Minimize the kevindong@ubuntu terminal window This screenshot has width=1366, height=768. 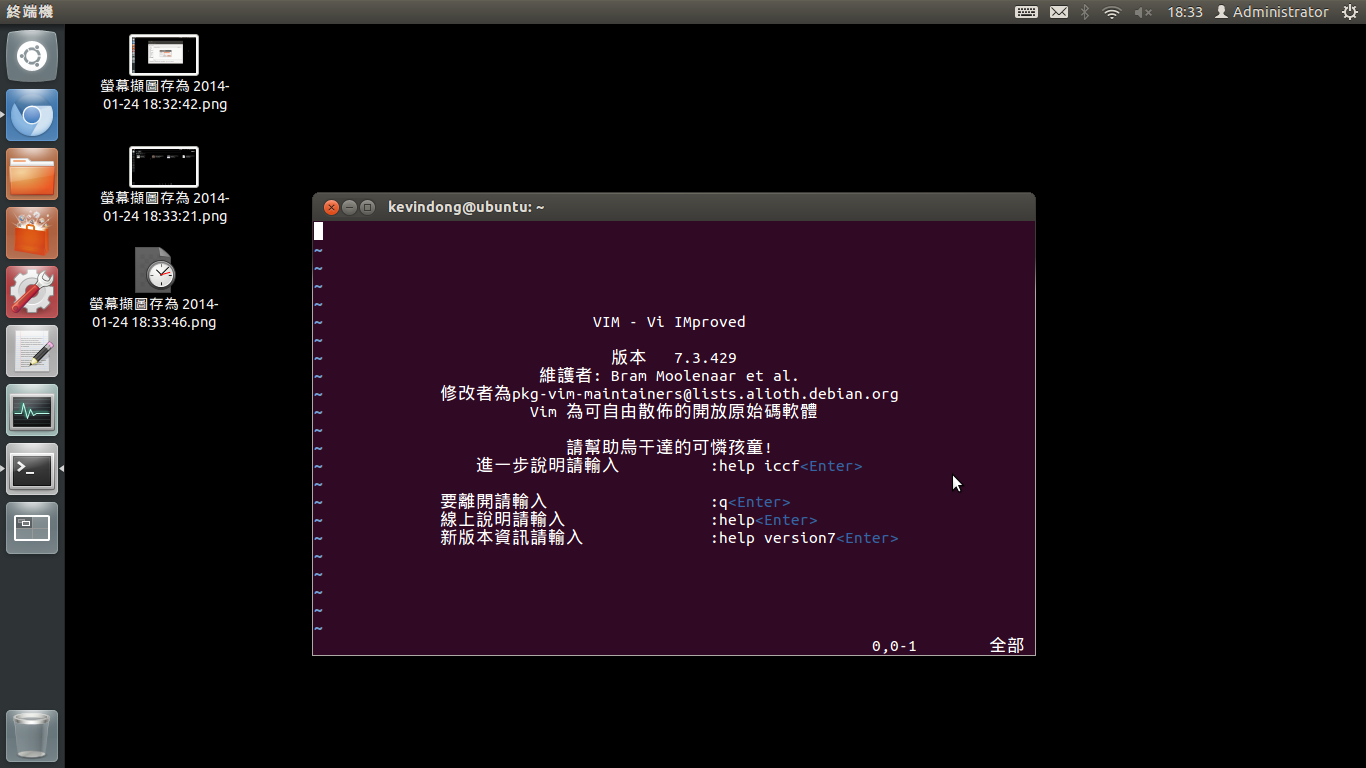349,207
